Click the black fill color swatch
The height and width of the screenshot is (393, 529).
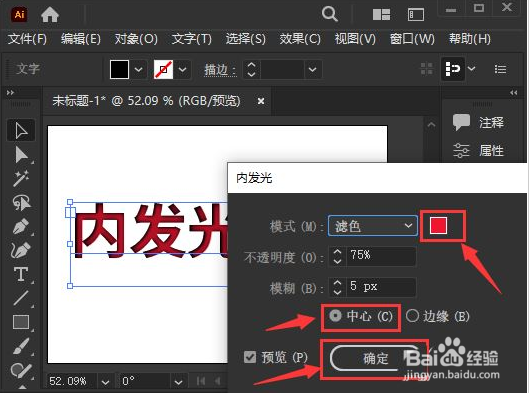(x=119, y=69)
